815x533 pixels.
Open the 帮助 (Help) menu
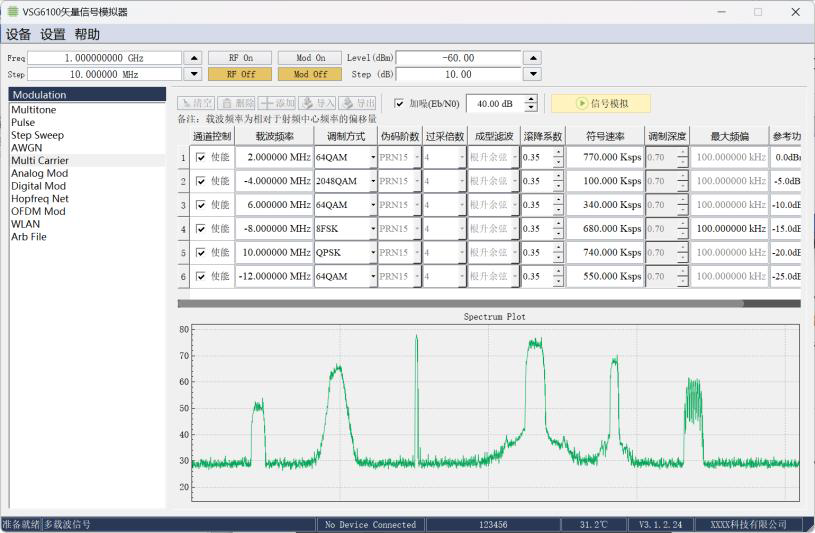[x=87, y=34]
